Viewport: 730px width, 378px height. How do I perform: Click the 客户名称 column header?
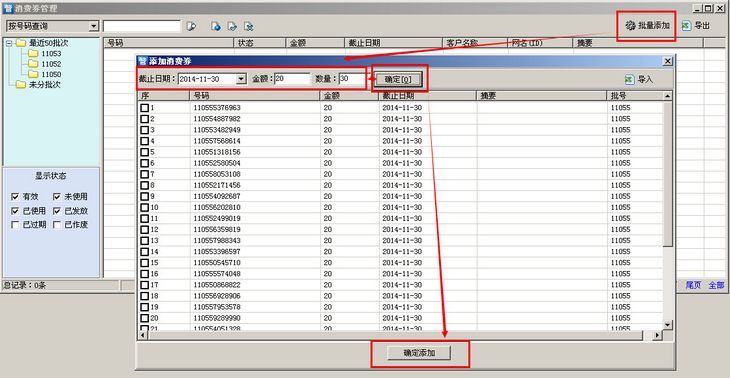pos(475,43)
